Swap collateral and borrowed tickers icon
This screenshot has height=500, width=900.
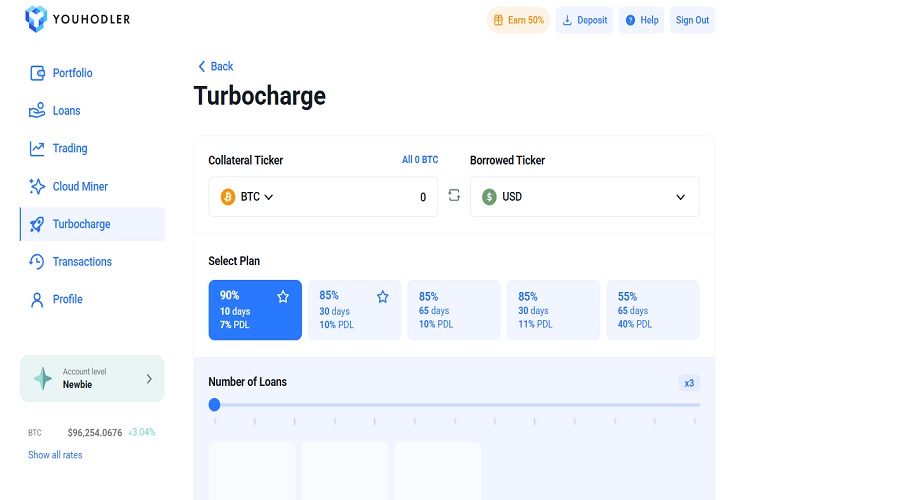tap(454, 195)
